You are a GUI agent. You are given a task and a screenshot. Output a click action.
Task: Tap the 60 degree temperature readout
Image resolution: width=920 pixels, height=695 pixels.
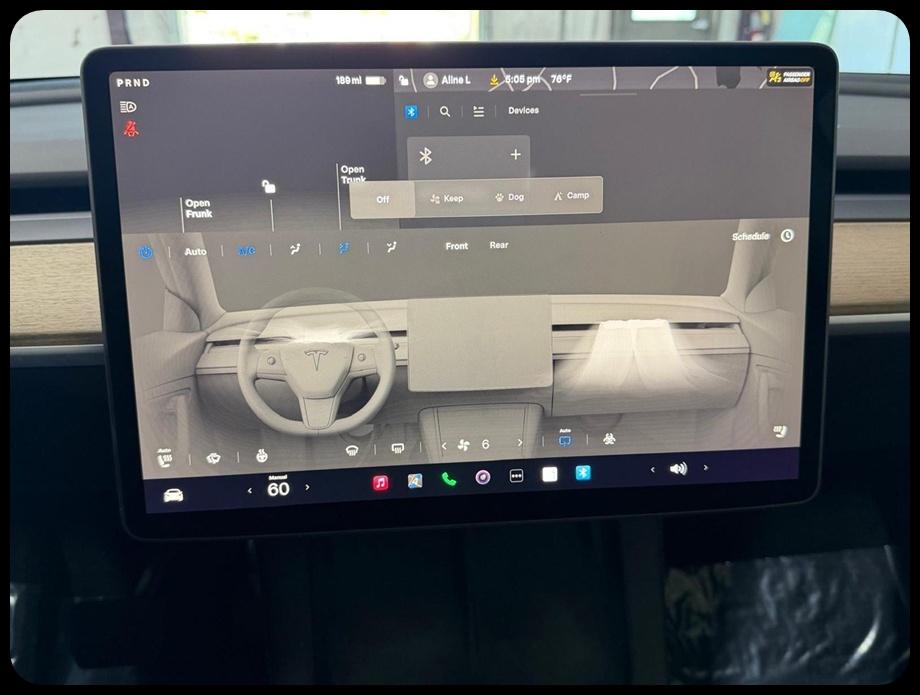coord(278,489)
